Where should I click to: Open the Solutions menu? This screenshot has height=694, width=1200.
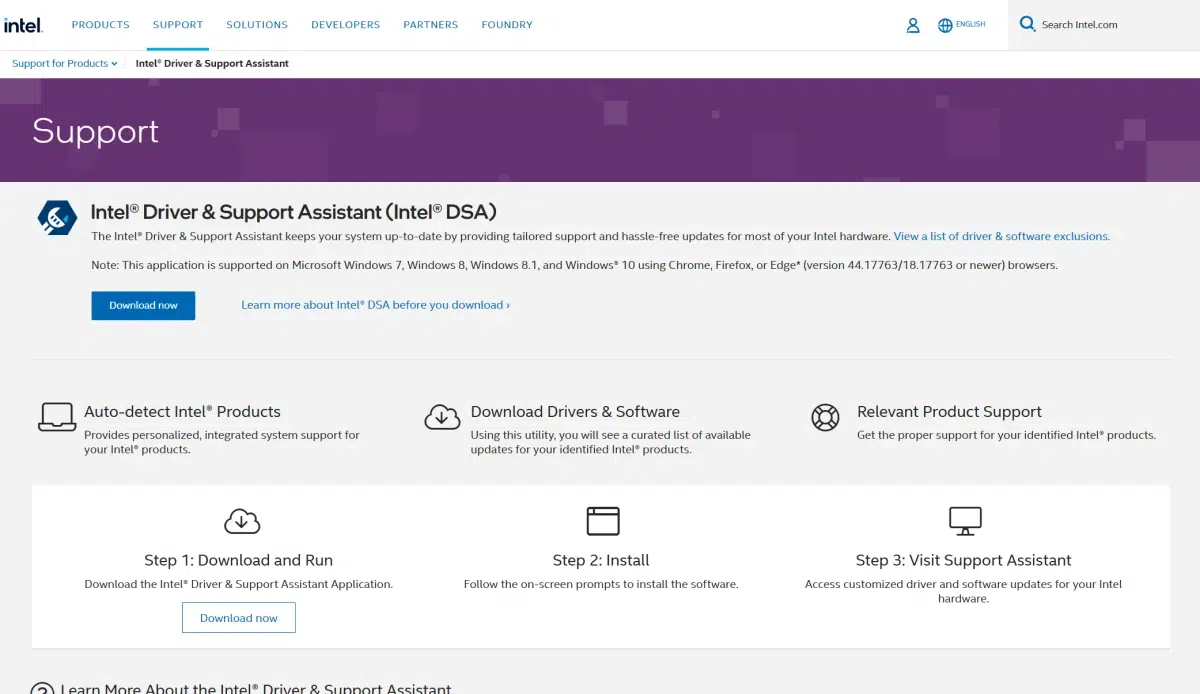pos(257,25)
